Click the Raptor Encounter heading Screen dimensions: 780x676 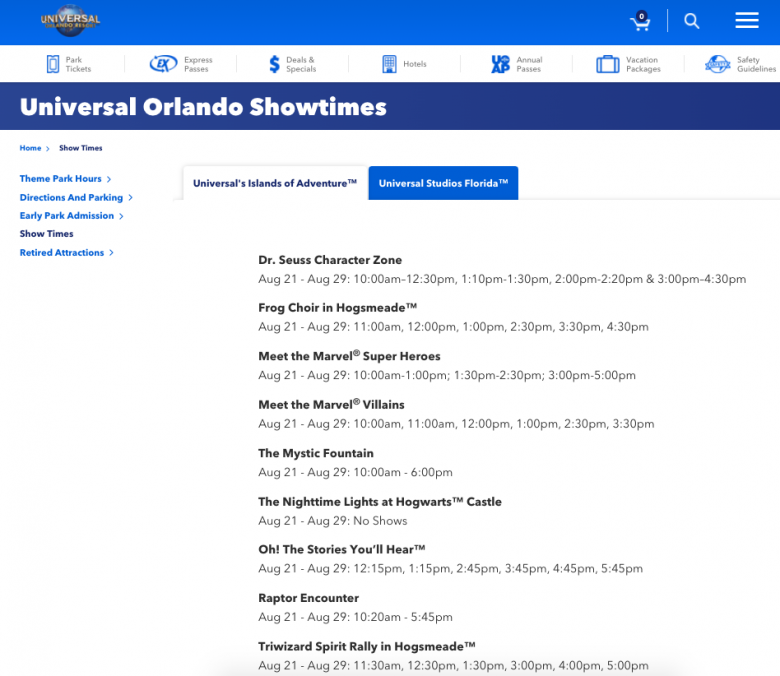coord(308,598)
